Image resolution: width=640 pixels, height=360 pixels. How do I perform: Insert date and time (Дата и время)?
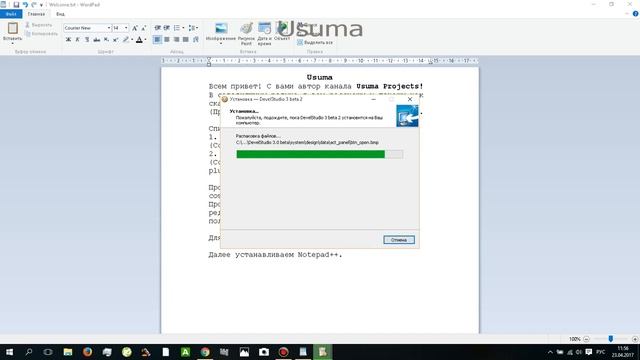264,33
